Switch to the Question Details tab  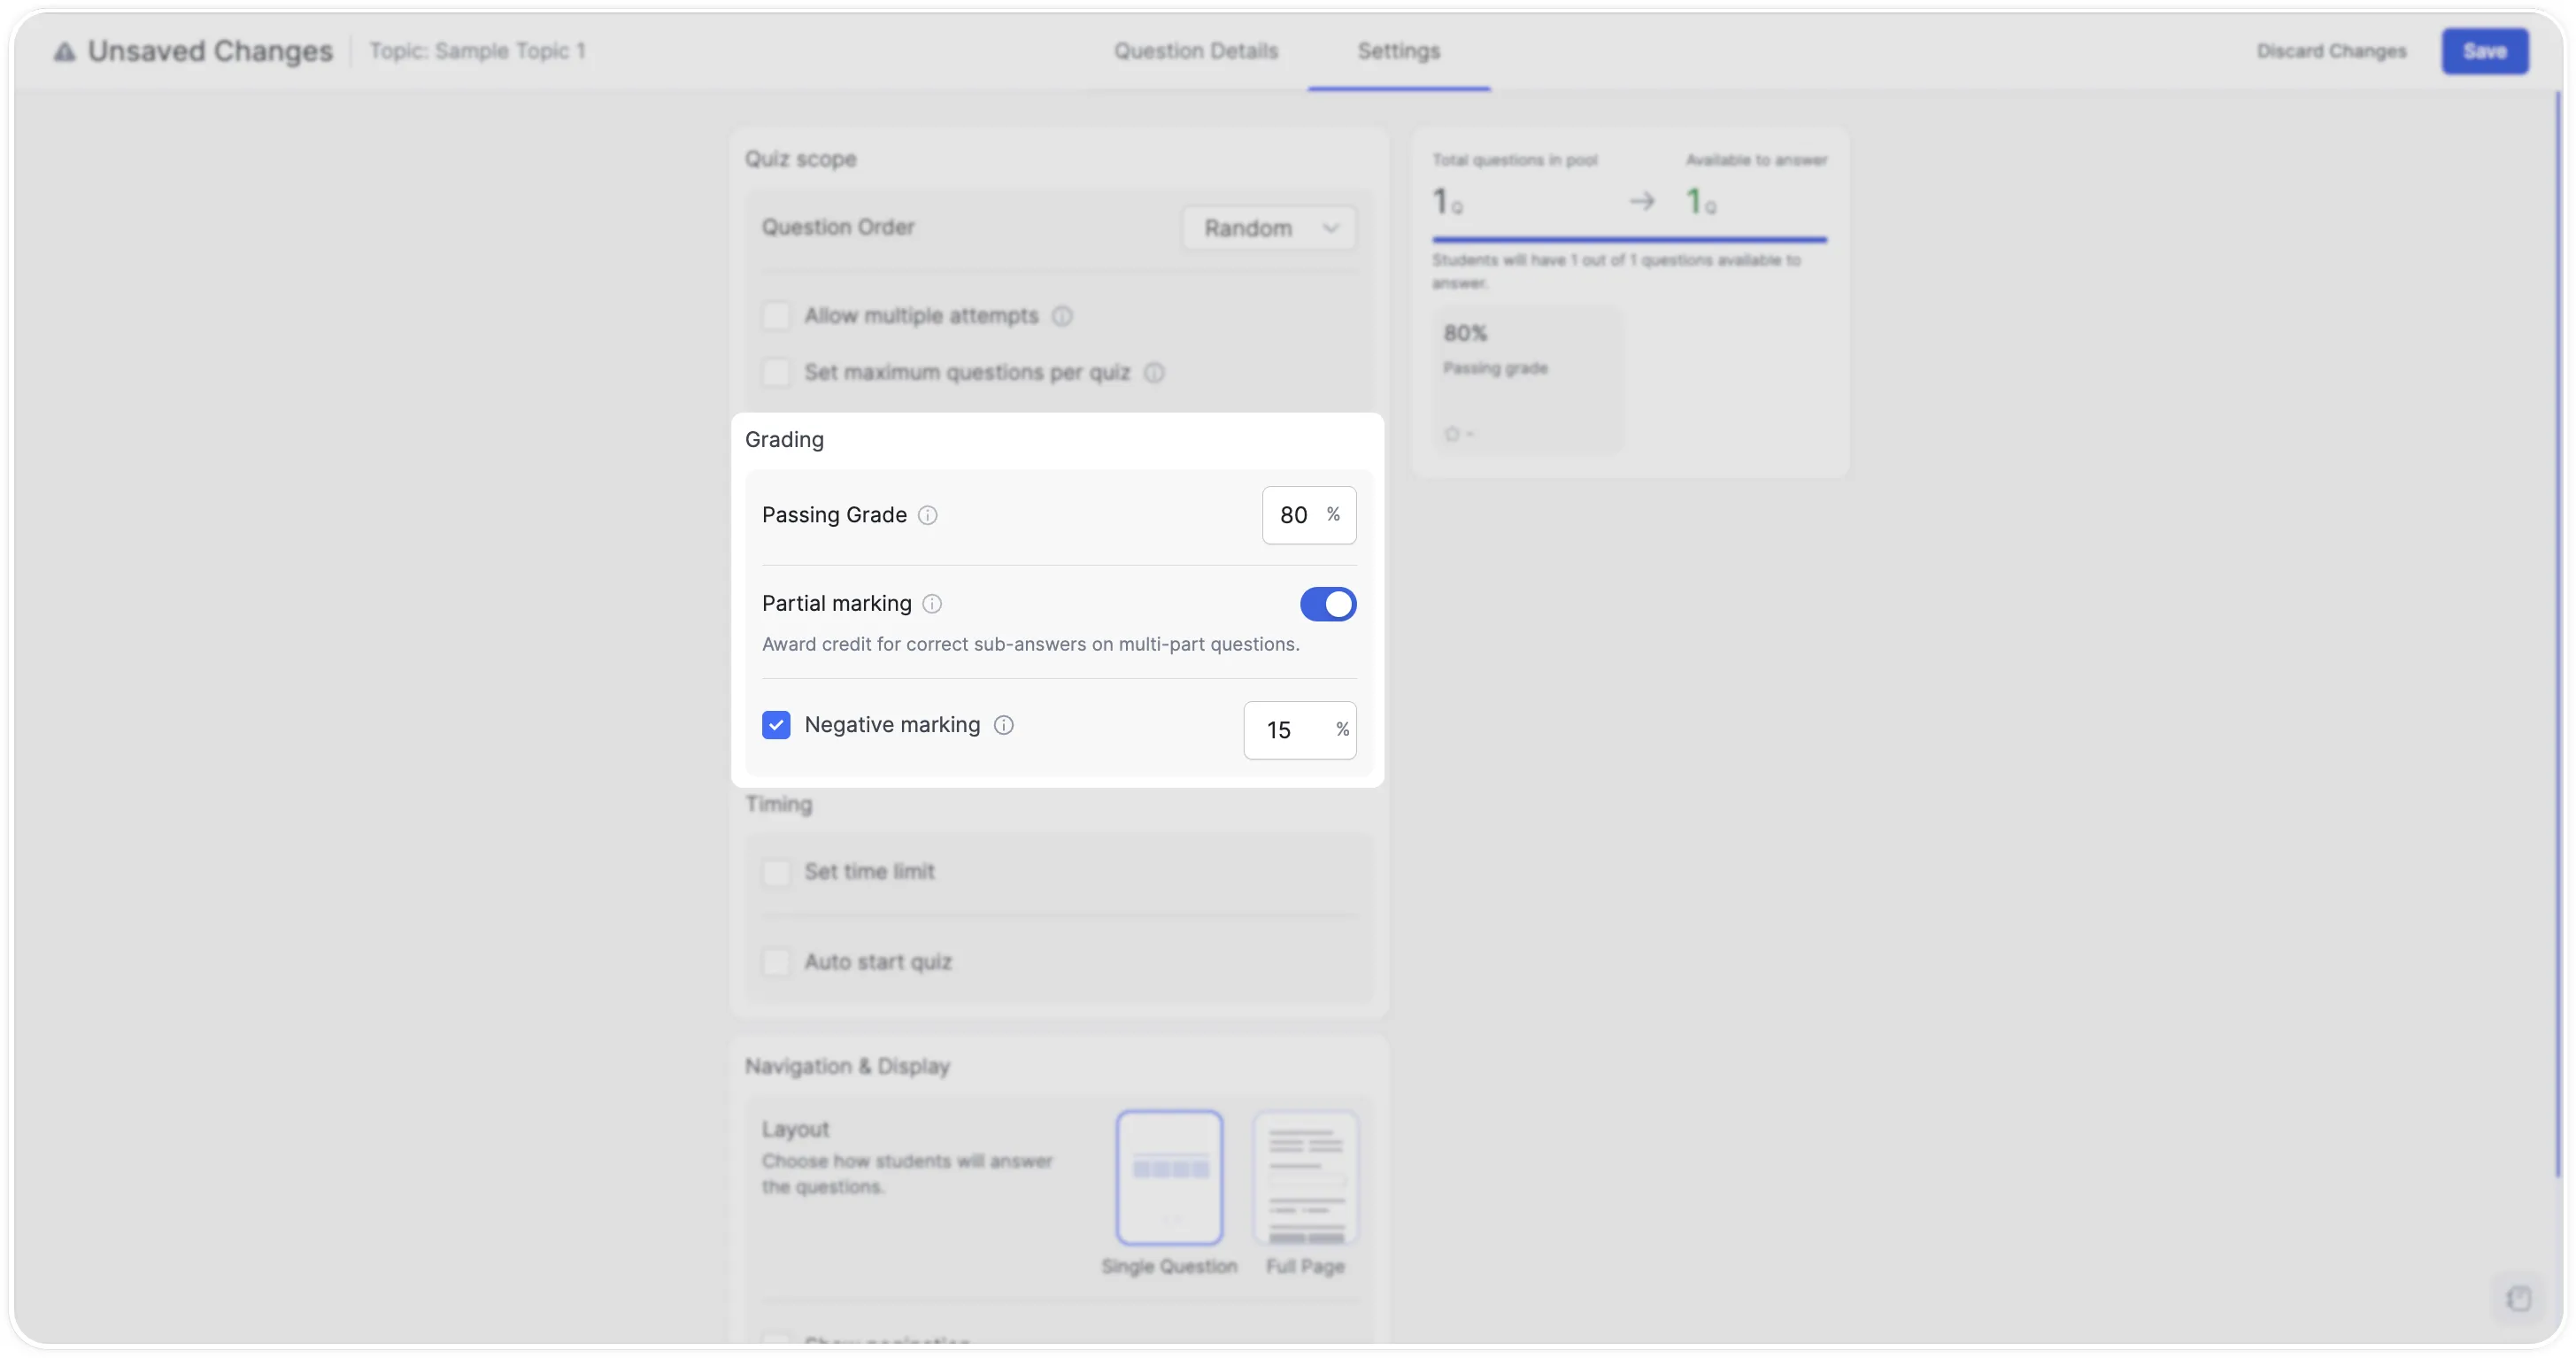pyautogui.click(x=1196, y=51)
